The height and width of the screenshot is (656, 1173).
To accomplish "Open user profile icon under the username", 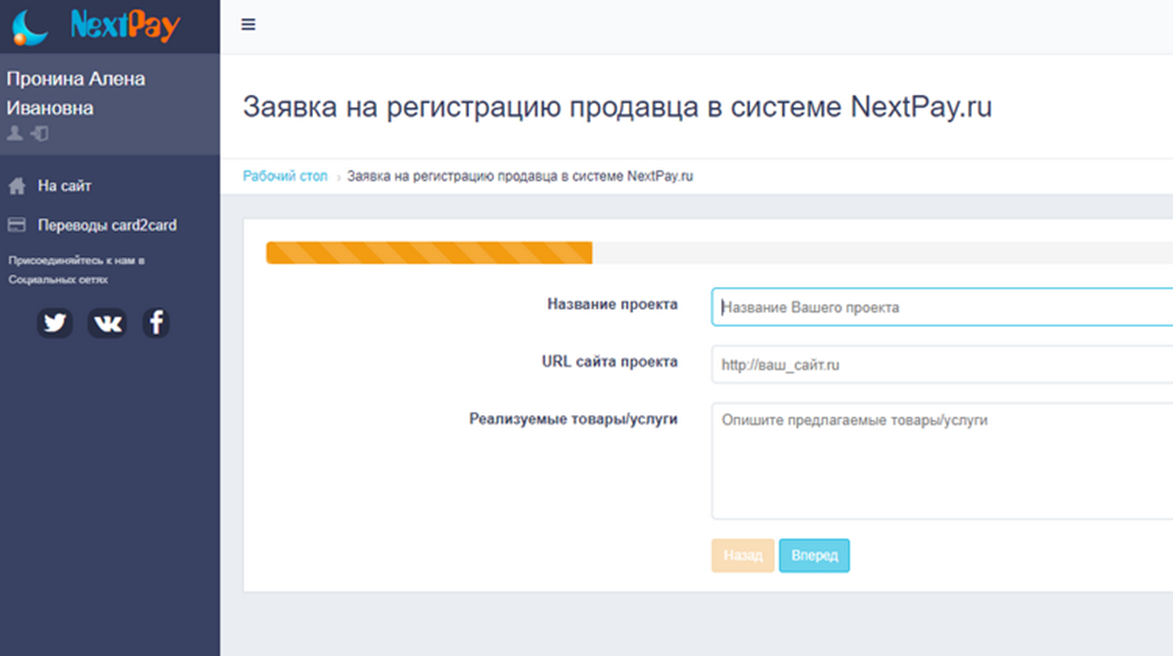I will [x=15, y=133].
